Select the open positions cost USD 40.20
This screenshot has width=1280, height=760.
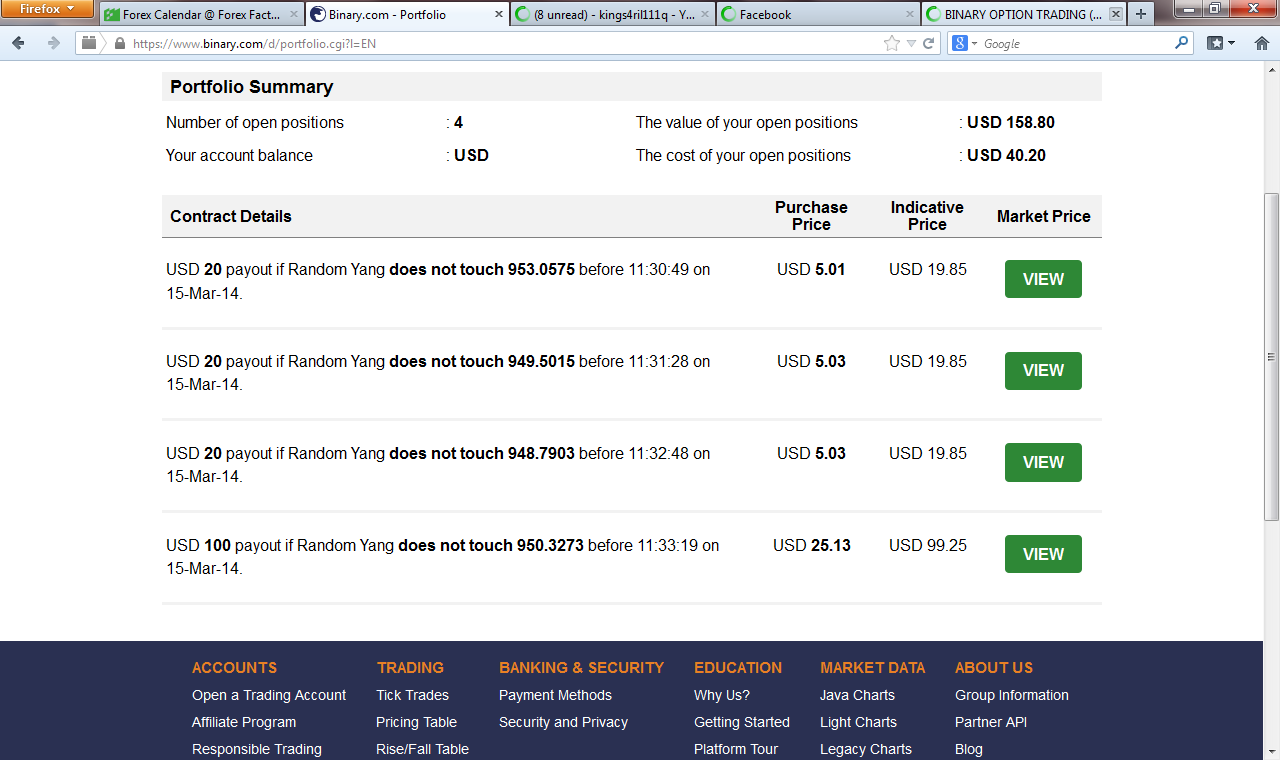point(1006,156)
